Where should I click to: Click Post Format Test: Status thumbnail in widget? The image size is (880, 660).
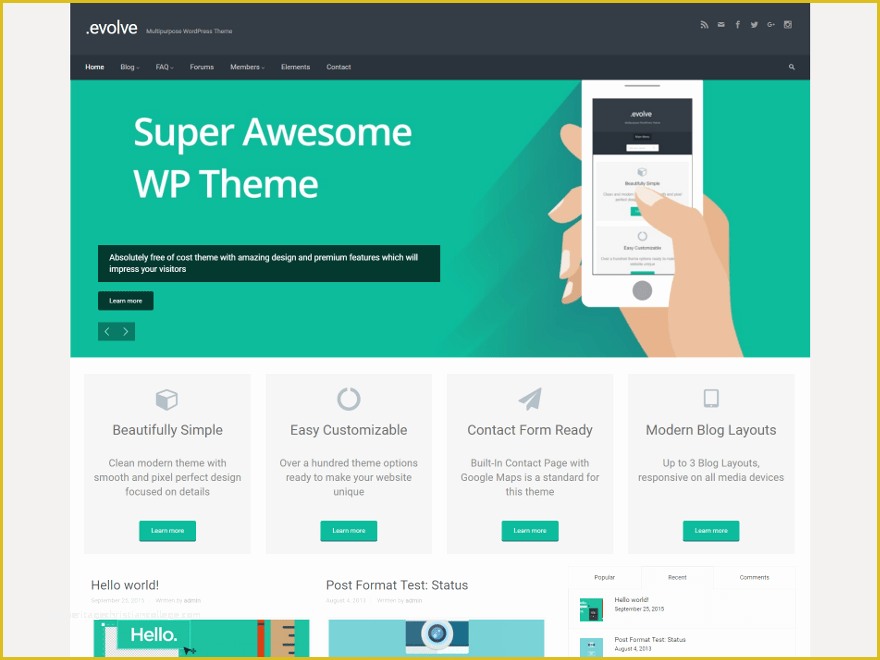pyautogui.click(x=591, y=647)
